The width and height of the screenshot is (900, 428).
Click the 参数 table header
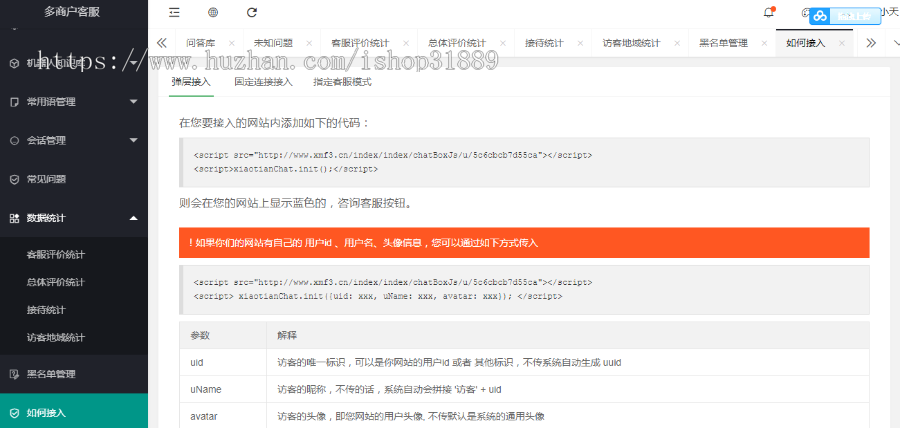coord(223,335)
